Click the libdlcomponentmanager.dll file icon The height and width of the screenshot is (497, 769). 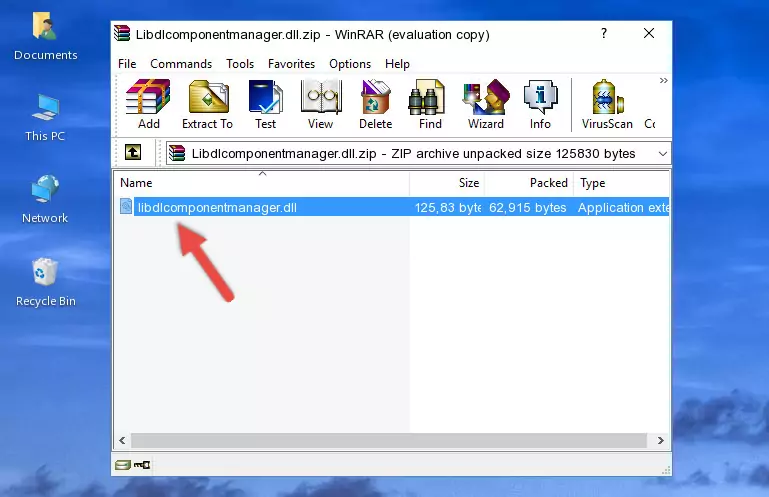pos(126,207)
